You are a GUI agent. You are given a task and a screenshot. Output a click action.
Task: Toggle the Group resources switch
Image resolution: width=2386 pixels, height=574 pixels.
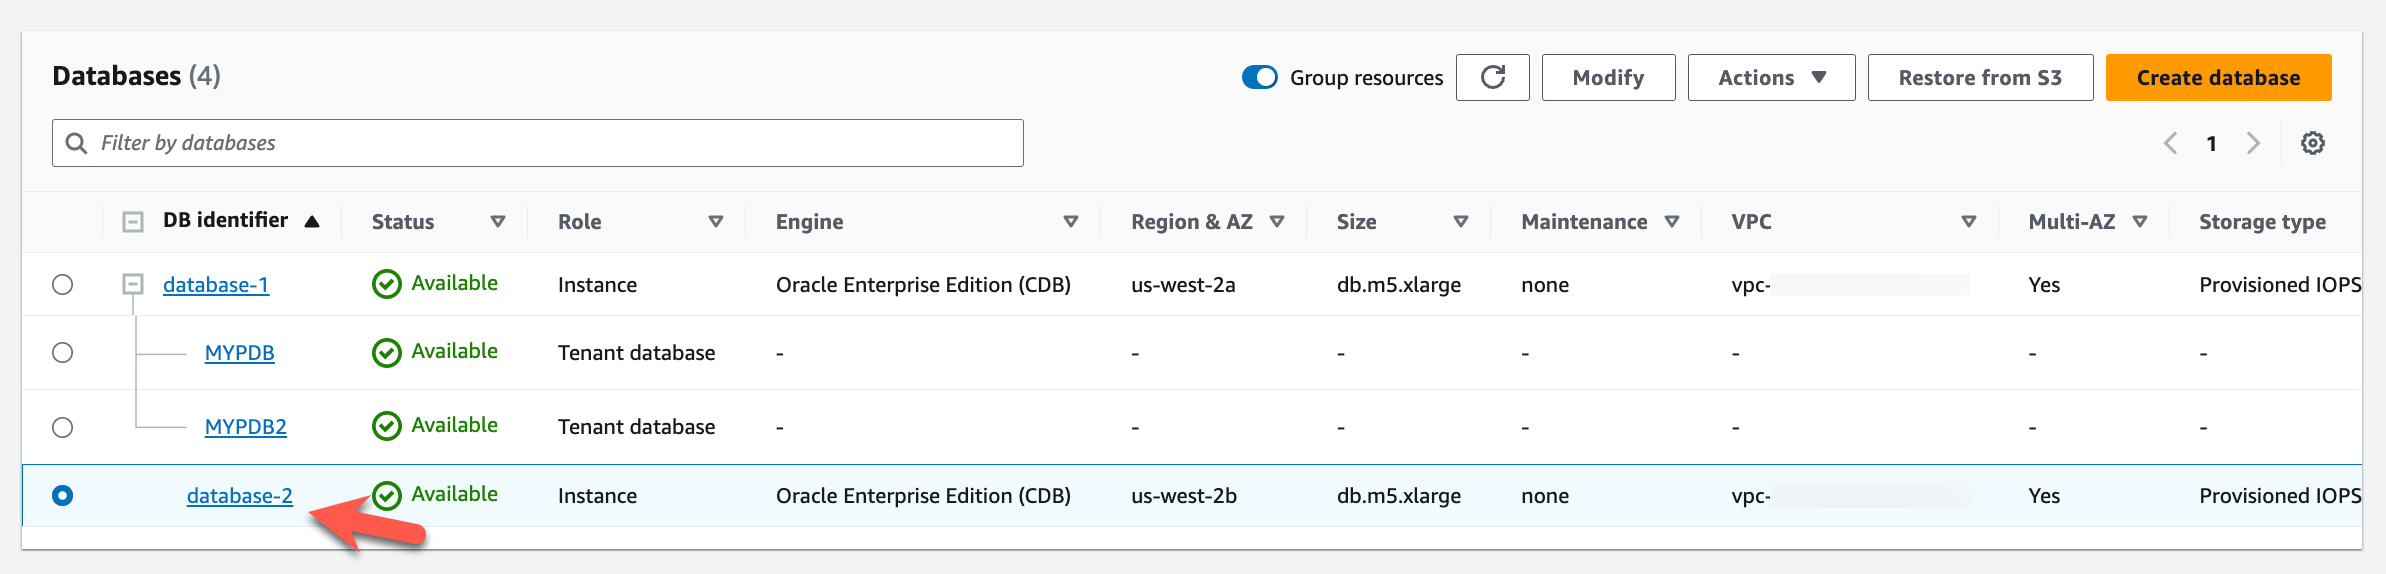point(1259,78)
